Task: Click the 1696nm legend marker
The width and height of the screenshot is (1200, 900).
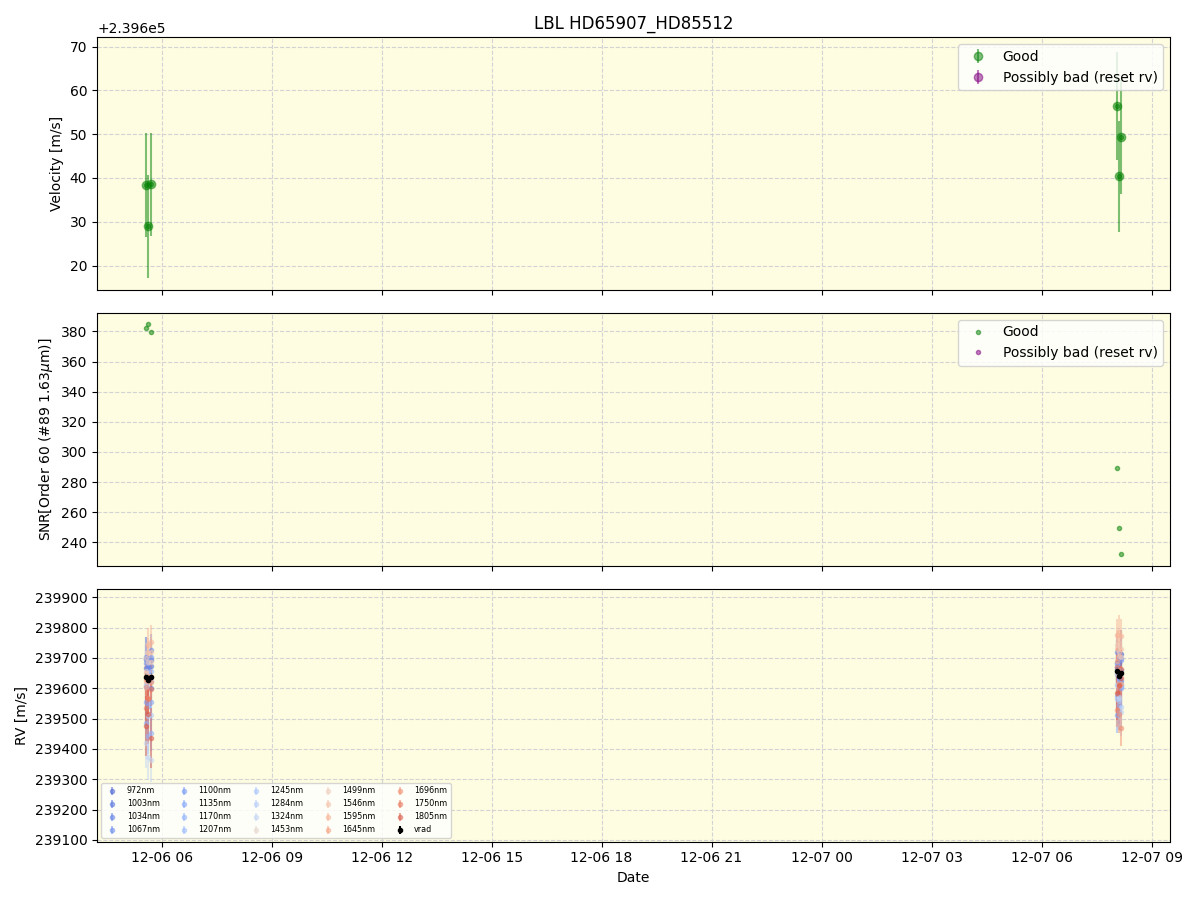Action: coord(400,791)
